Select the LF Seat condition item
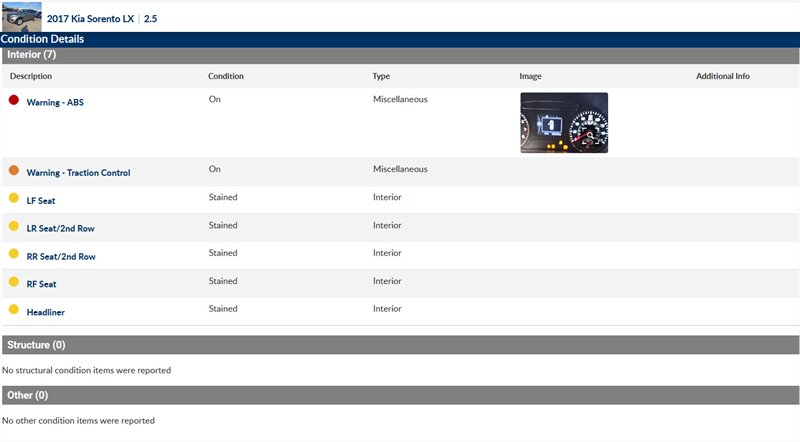Image resolution: width=800 pixels, height=442 pixels. tap(41, 201)
